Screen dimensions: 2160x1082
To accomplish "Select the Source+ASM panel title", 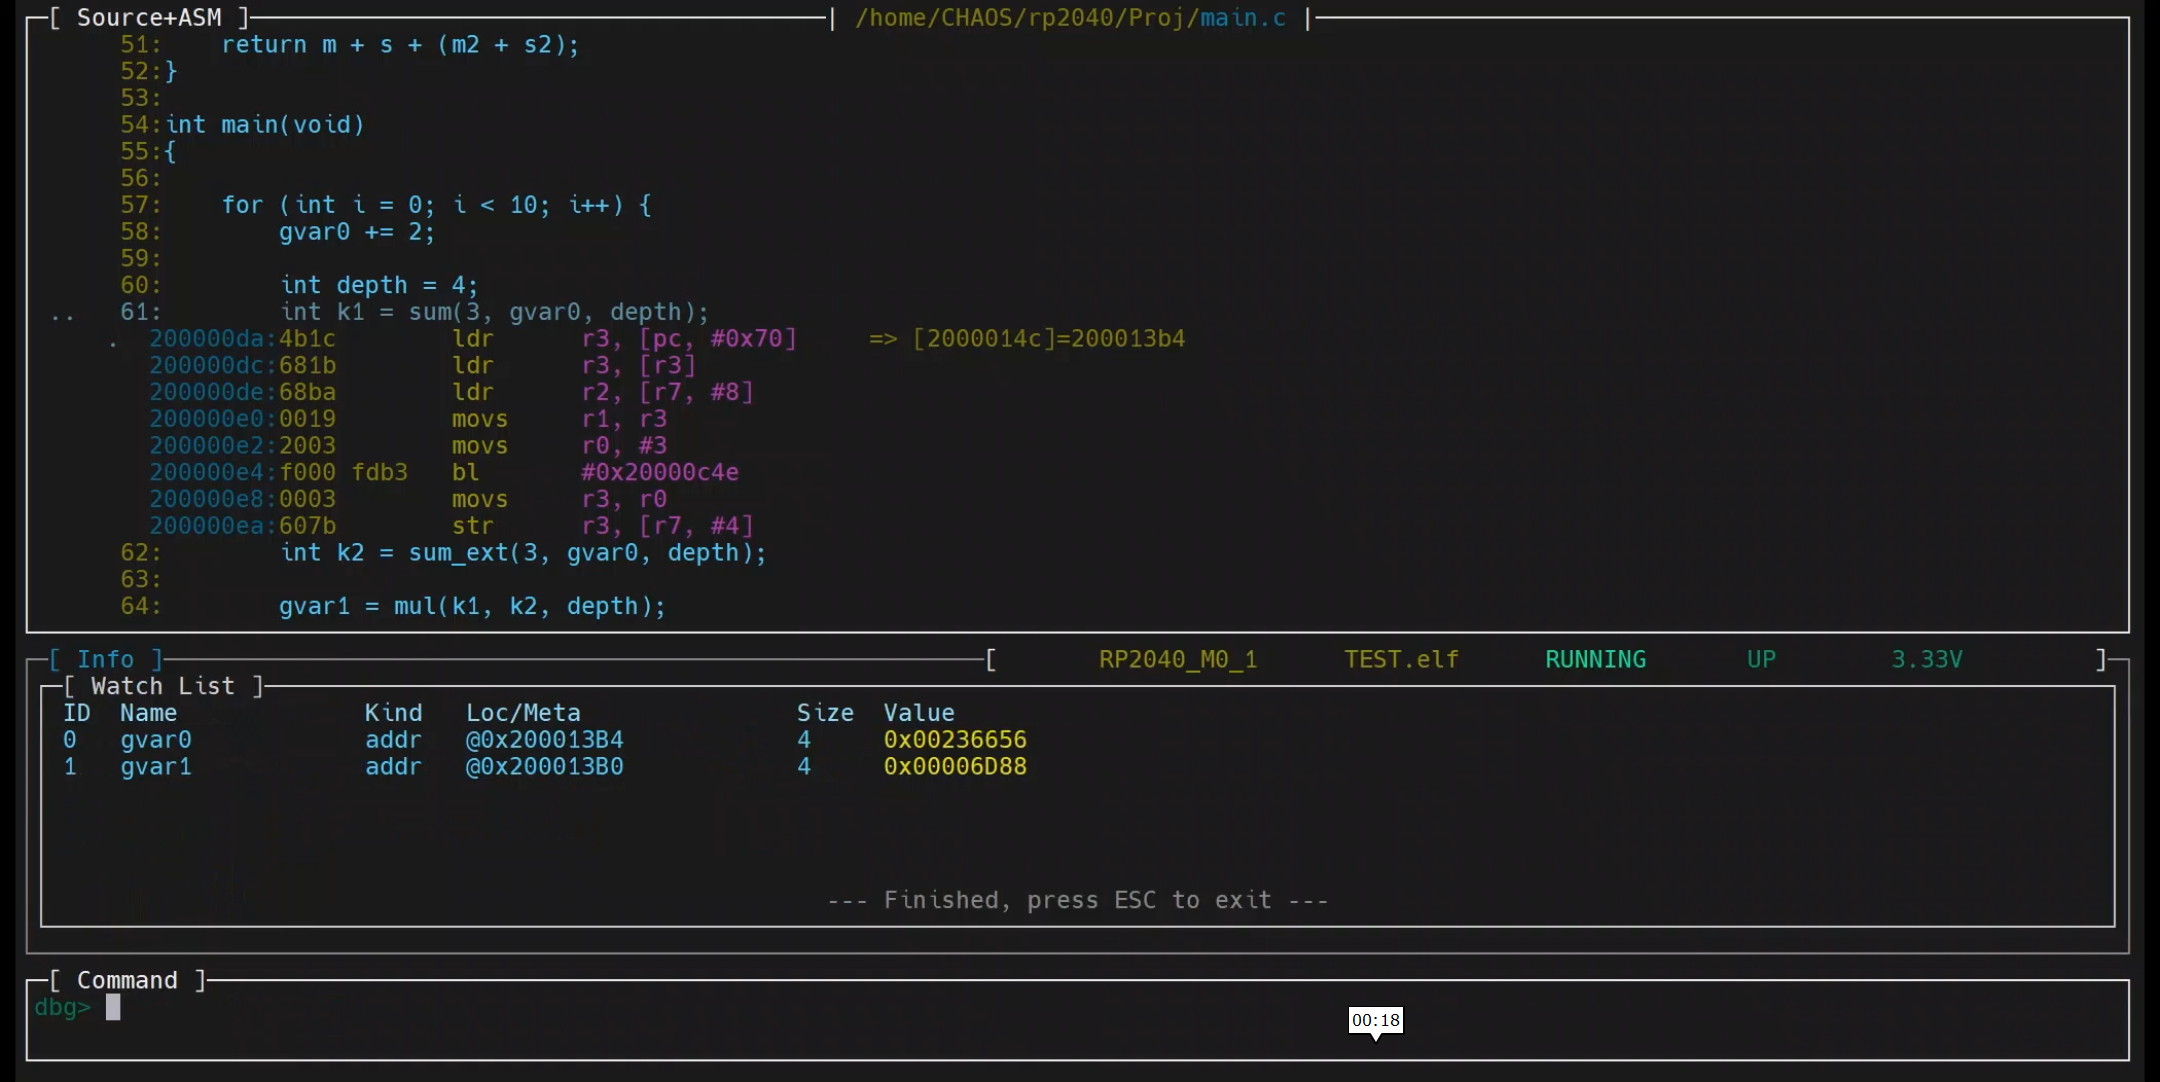I will click(x=149, y=18).
